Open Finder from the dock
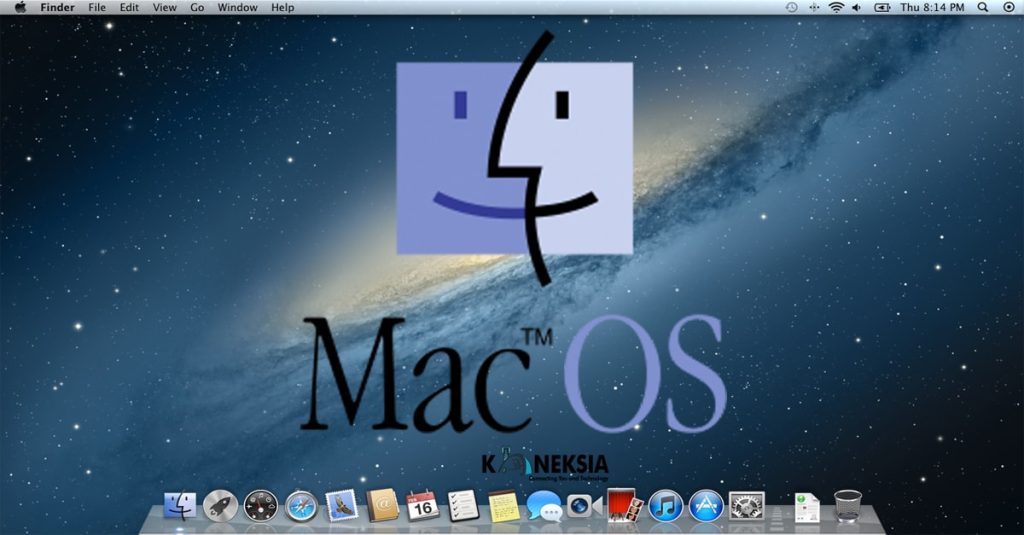This screenshot has width=1024, height=535. [179, 506]
